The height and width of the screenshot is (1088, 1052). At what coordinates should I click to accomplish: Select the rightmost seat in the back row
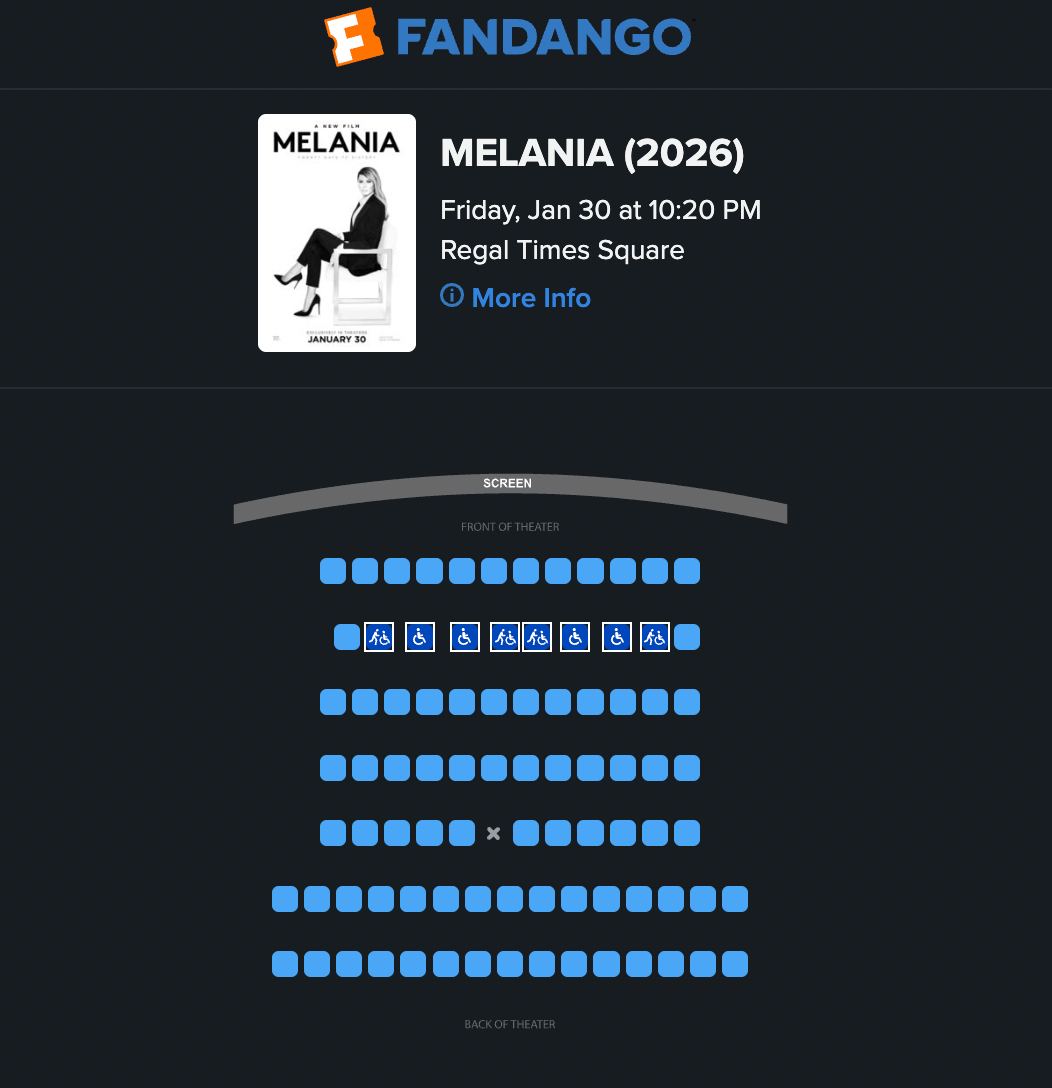tap(735, 965)
